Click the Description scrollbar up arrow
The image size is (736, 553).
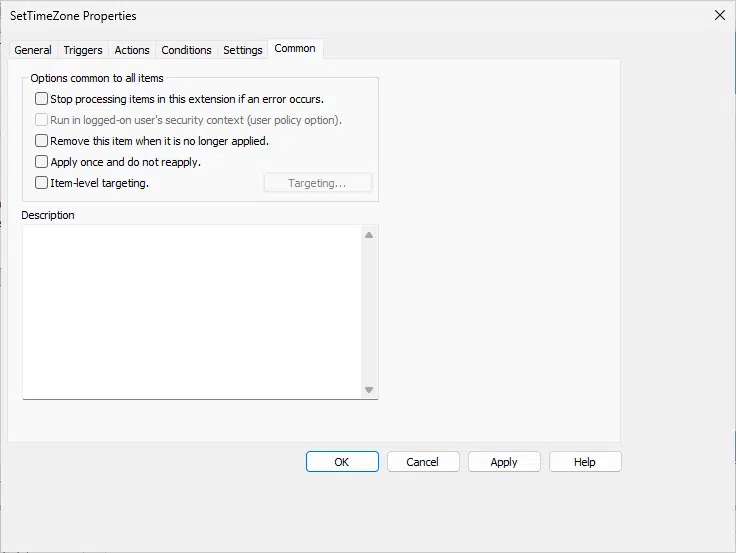pos(369,235)
